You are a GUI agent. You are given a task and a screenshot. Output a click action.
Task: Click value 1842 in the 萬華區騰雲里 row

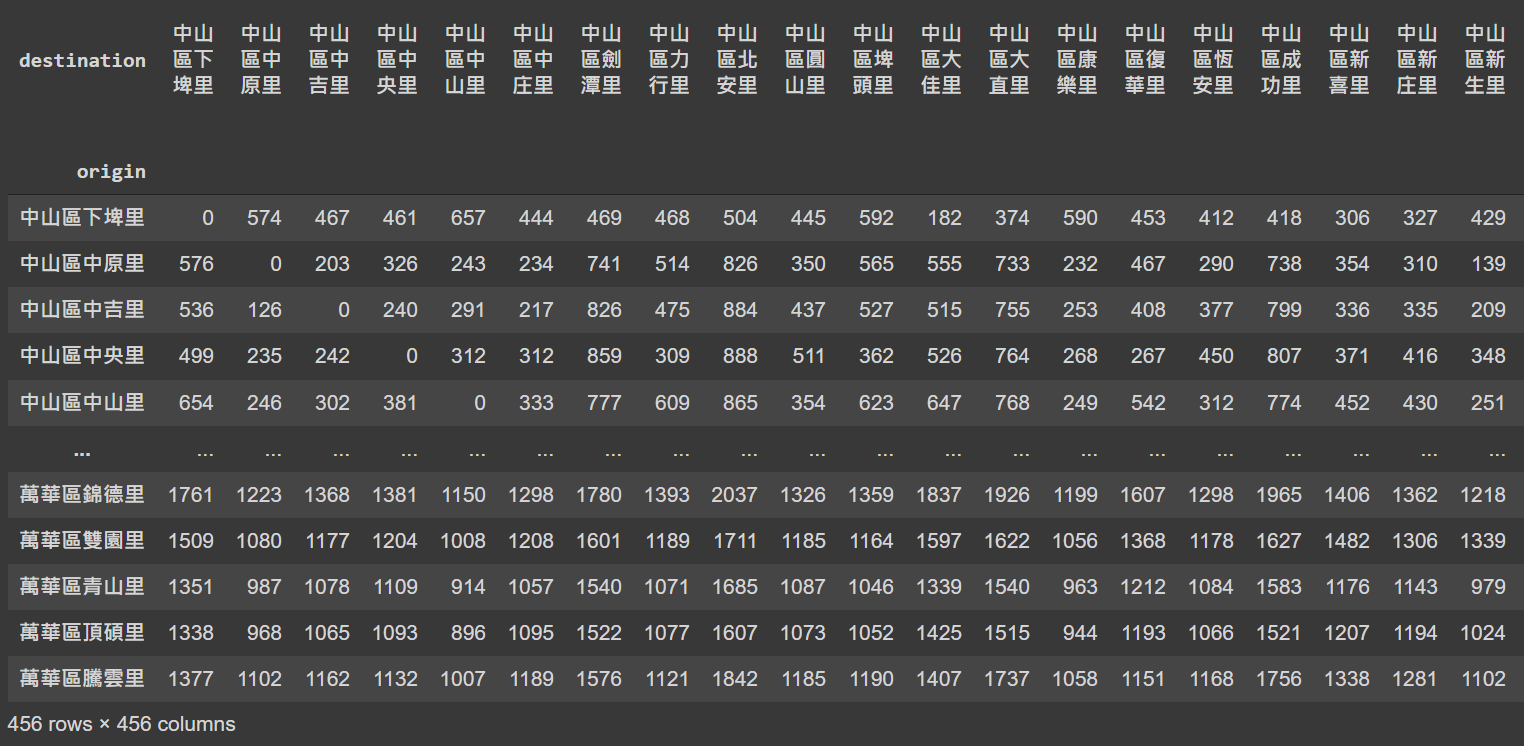(x=735, y=679)
